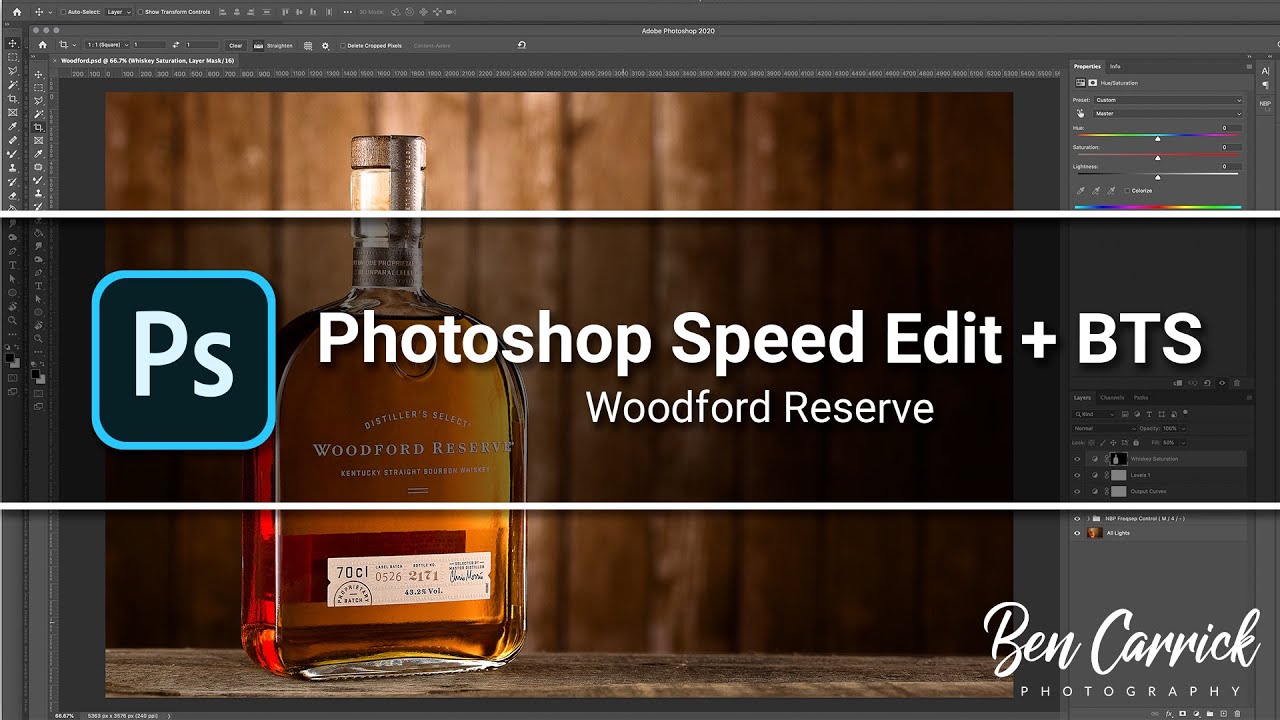The image size is (1280, 720).
Task: Toggle the Auto-Select checkbox
Action: (x=64, y=12)
